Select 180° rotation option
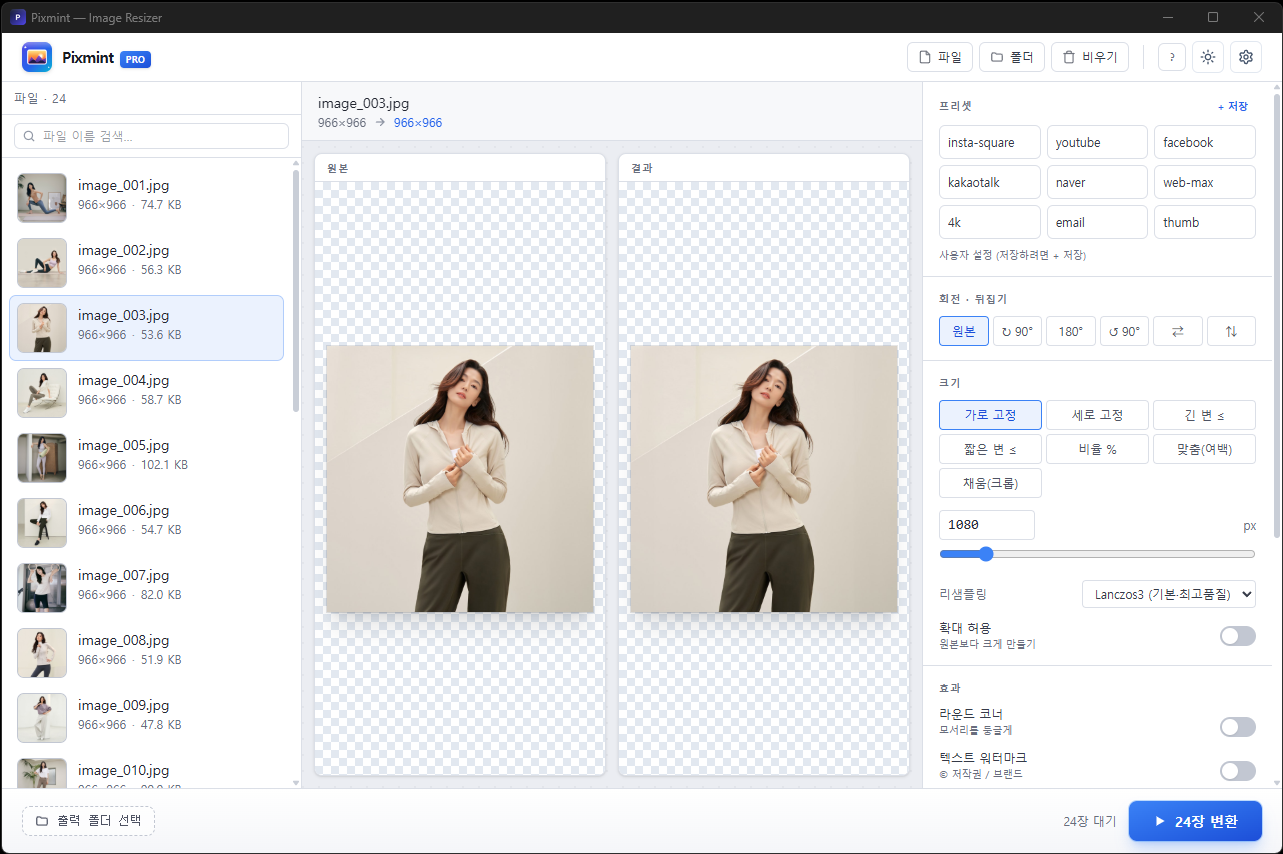This screenshot has height=854, width=1283. 1071,331
